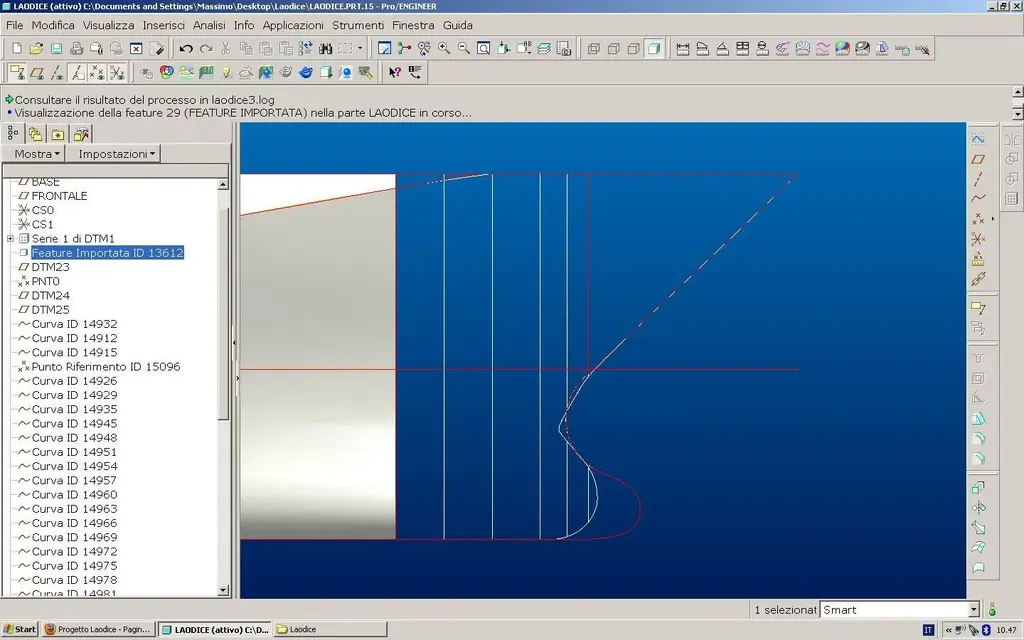Click the context help arrow icon
Screen dimensions: 1024x640
394,72
